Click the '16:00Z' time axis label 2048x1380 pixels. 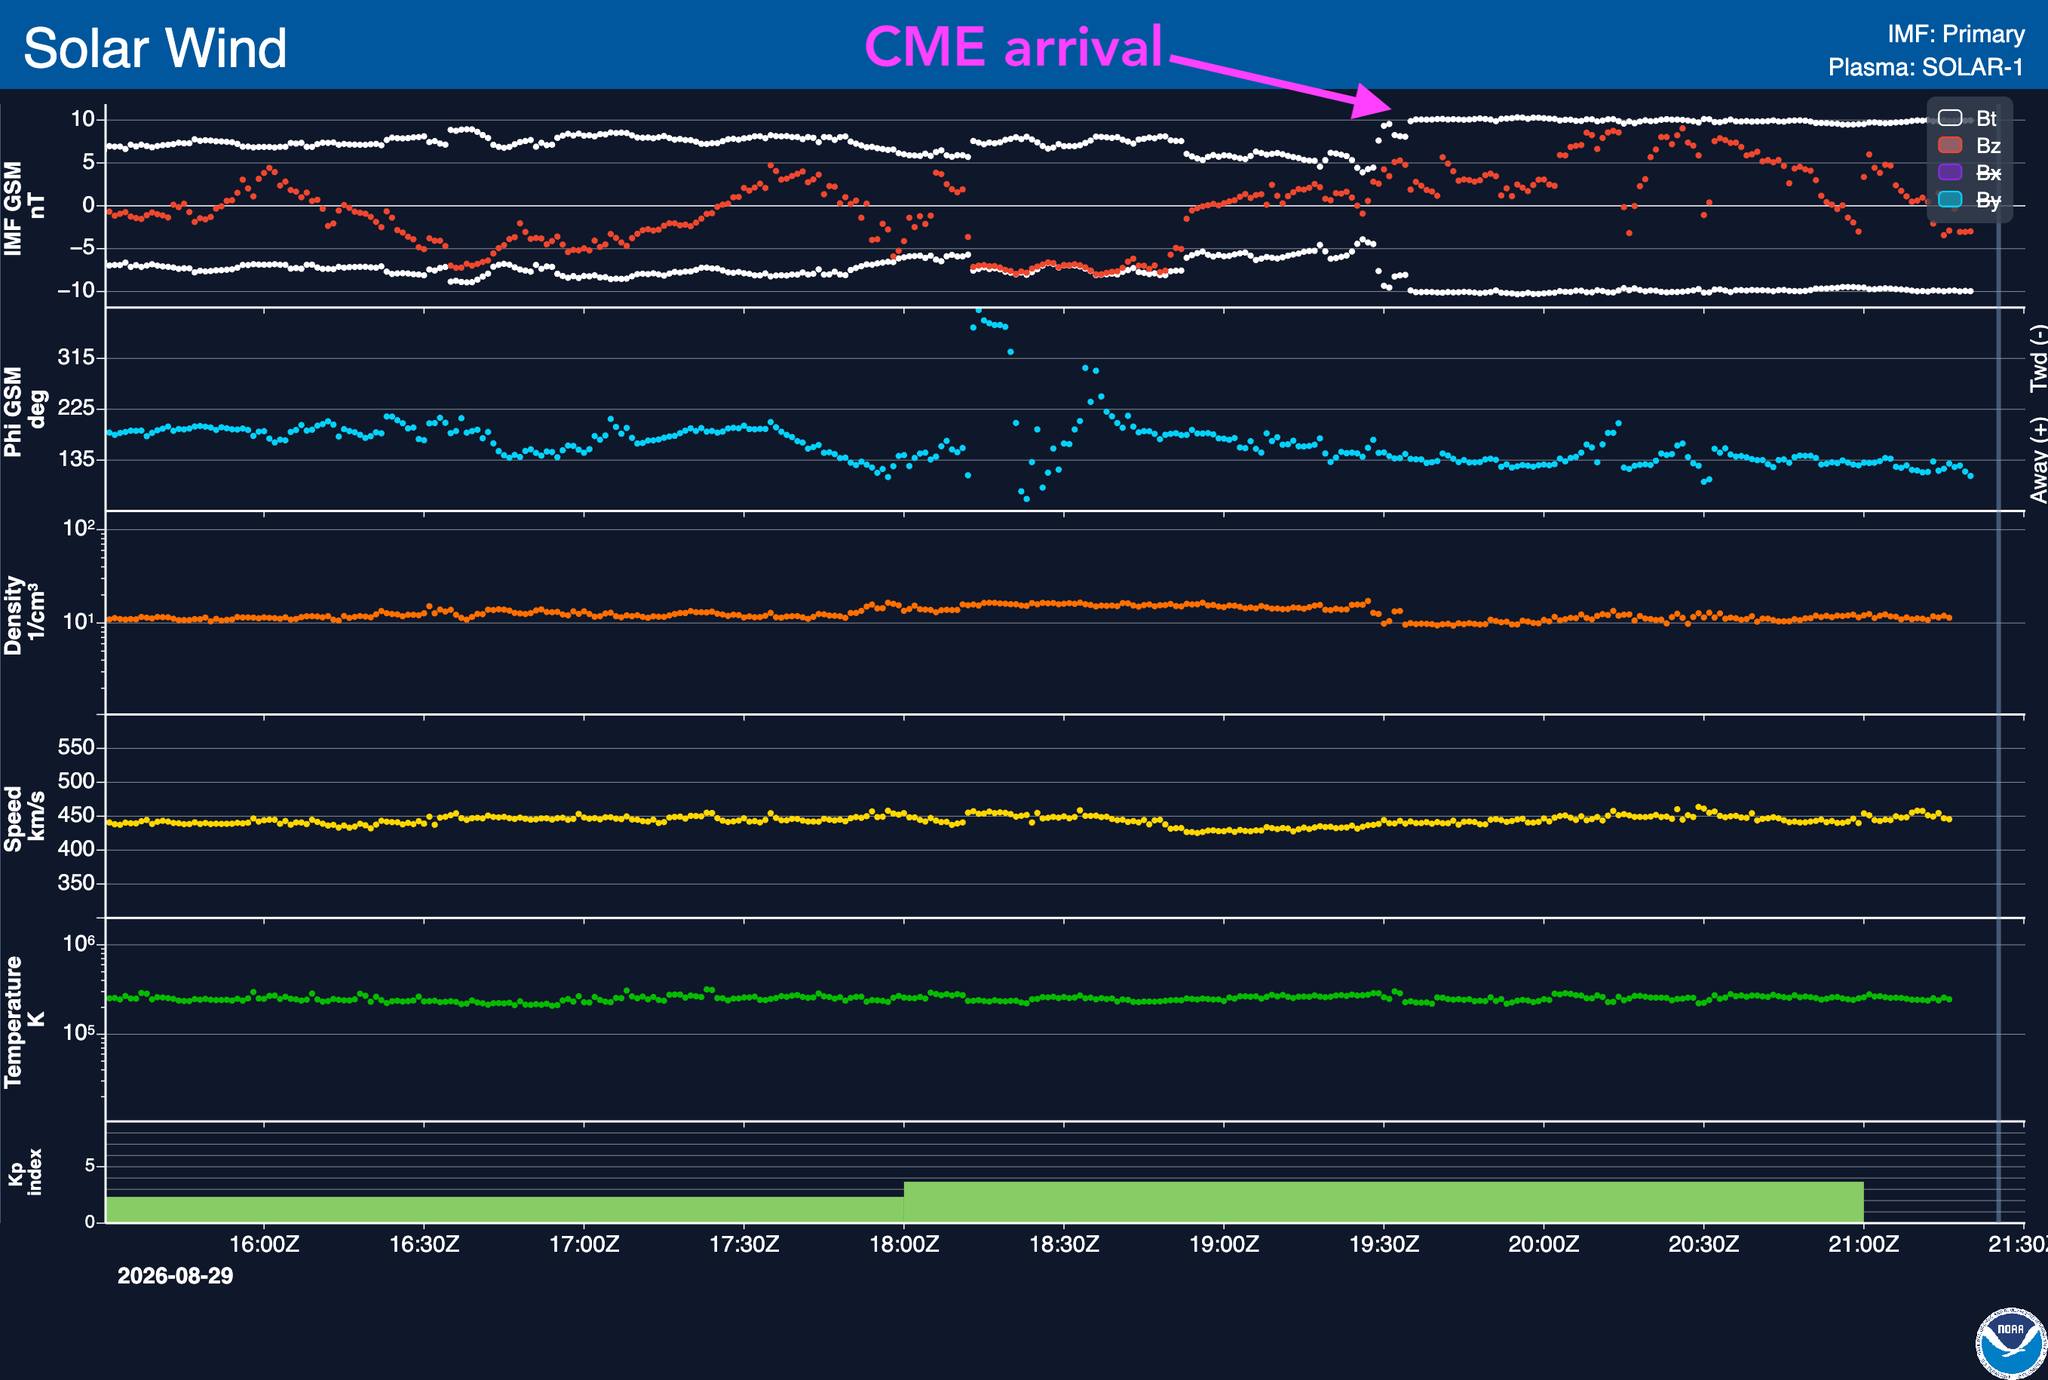(x=265, y=1245)
